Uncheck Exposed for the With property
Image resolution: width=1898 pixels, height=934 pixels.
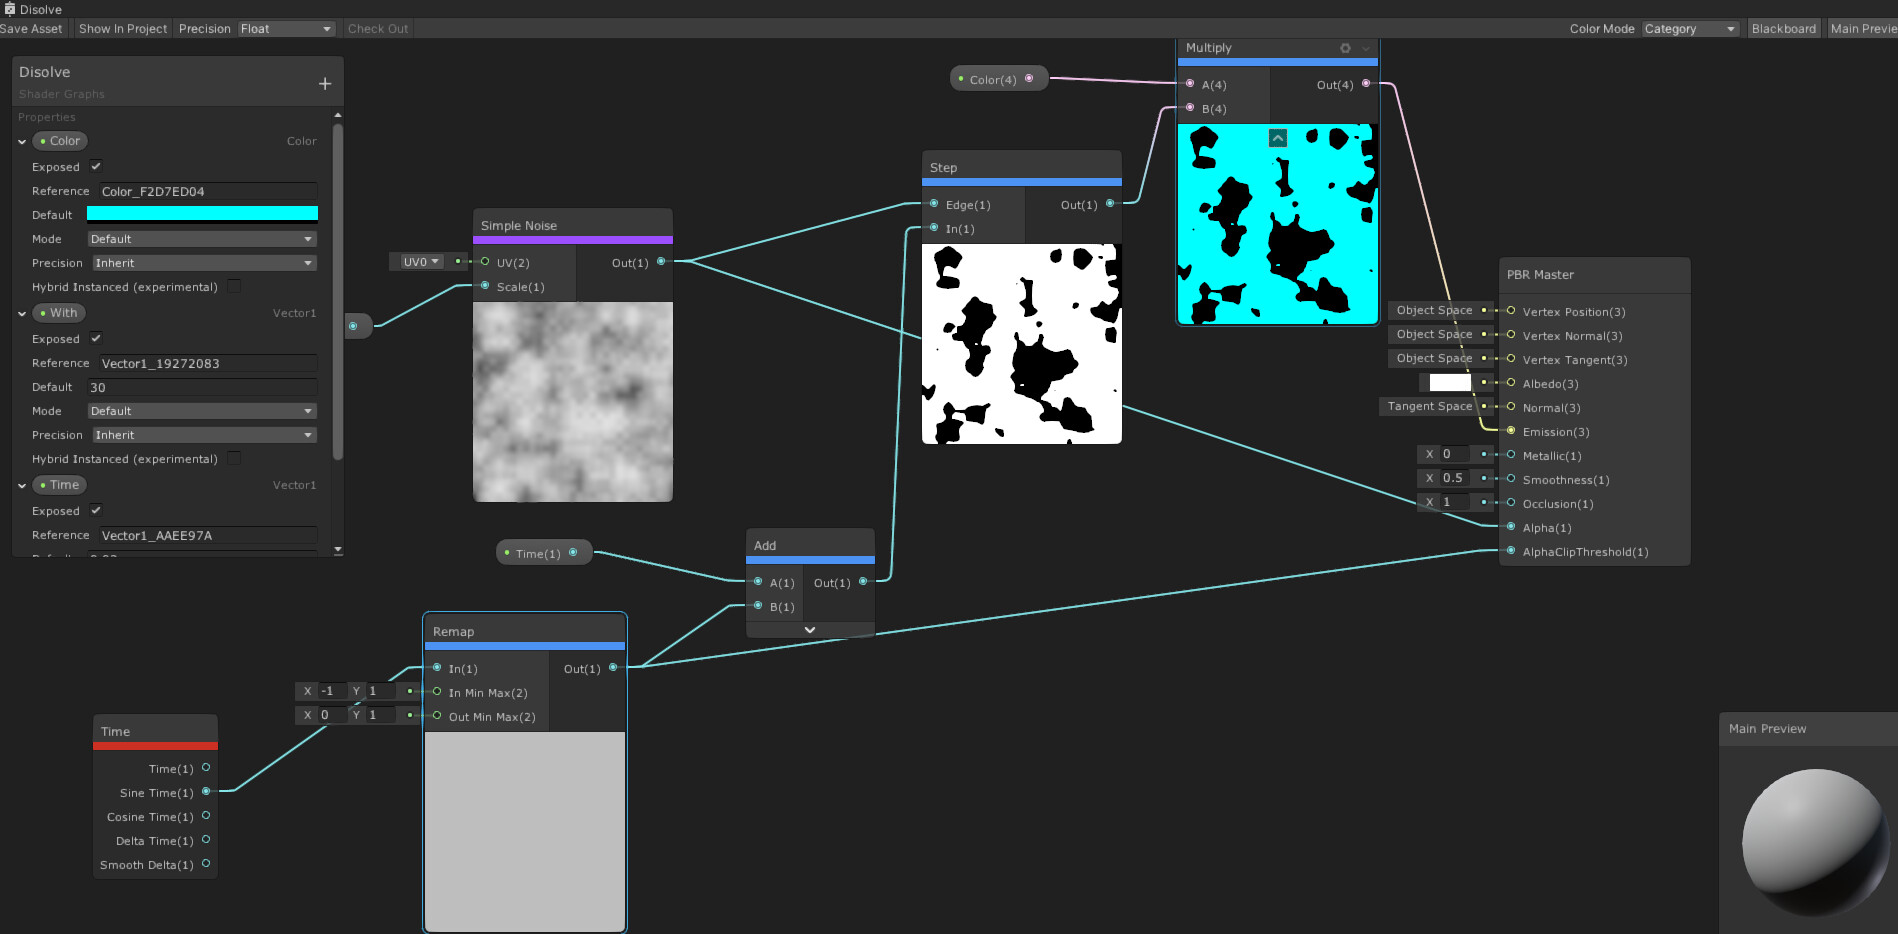(x=95, y=338)
